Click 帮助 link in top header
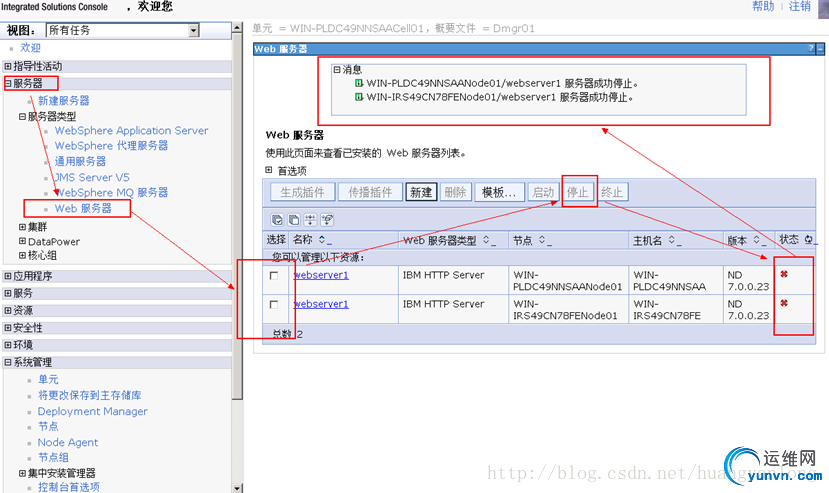The height and width of the screenshot is (493, 829). pyautogui.click(x=763, y=6)
